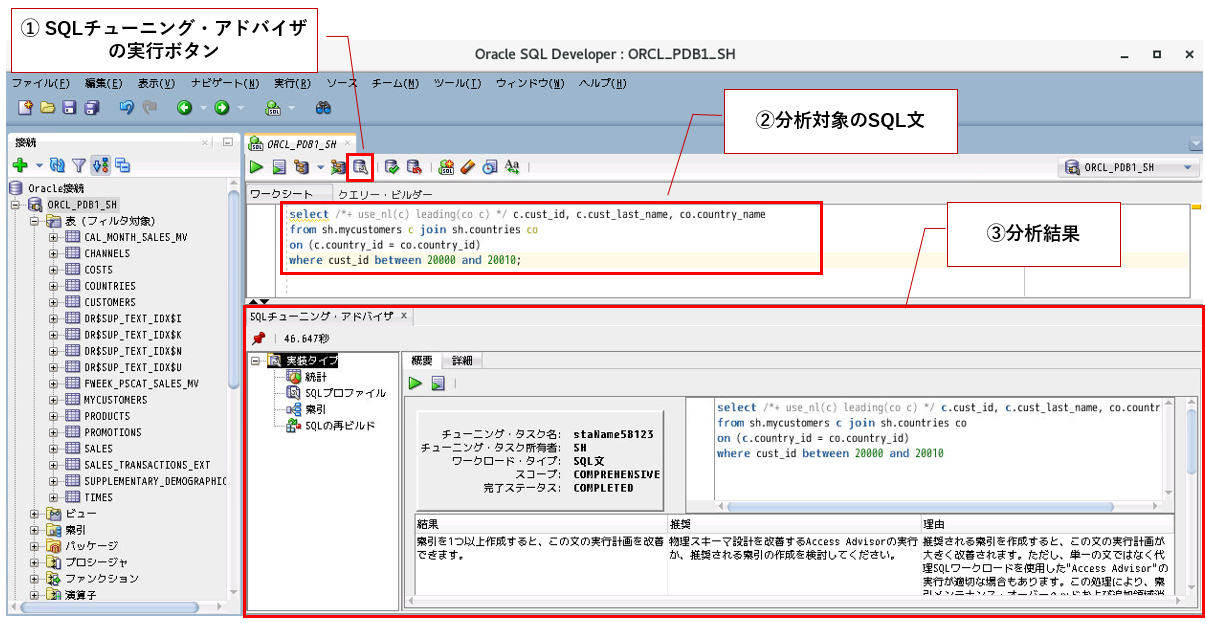
Task: Click the SQL History clock icon
Action: click(x=489, y=168)
